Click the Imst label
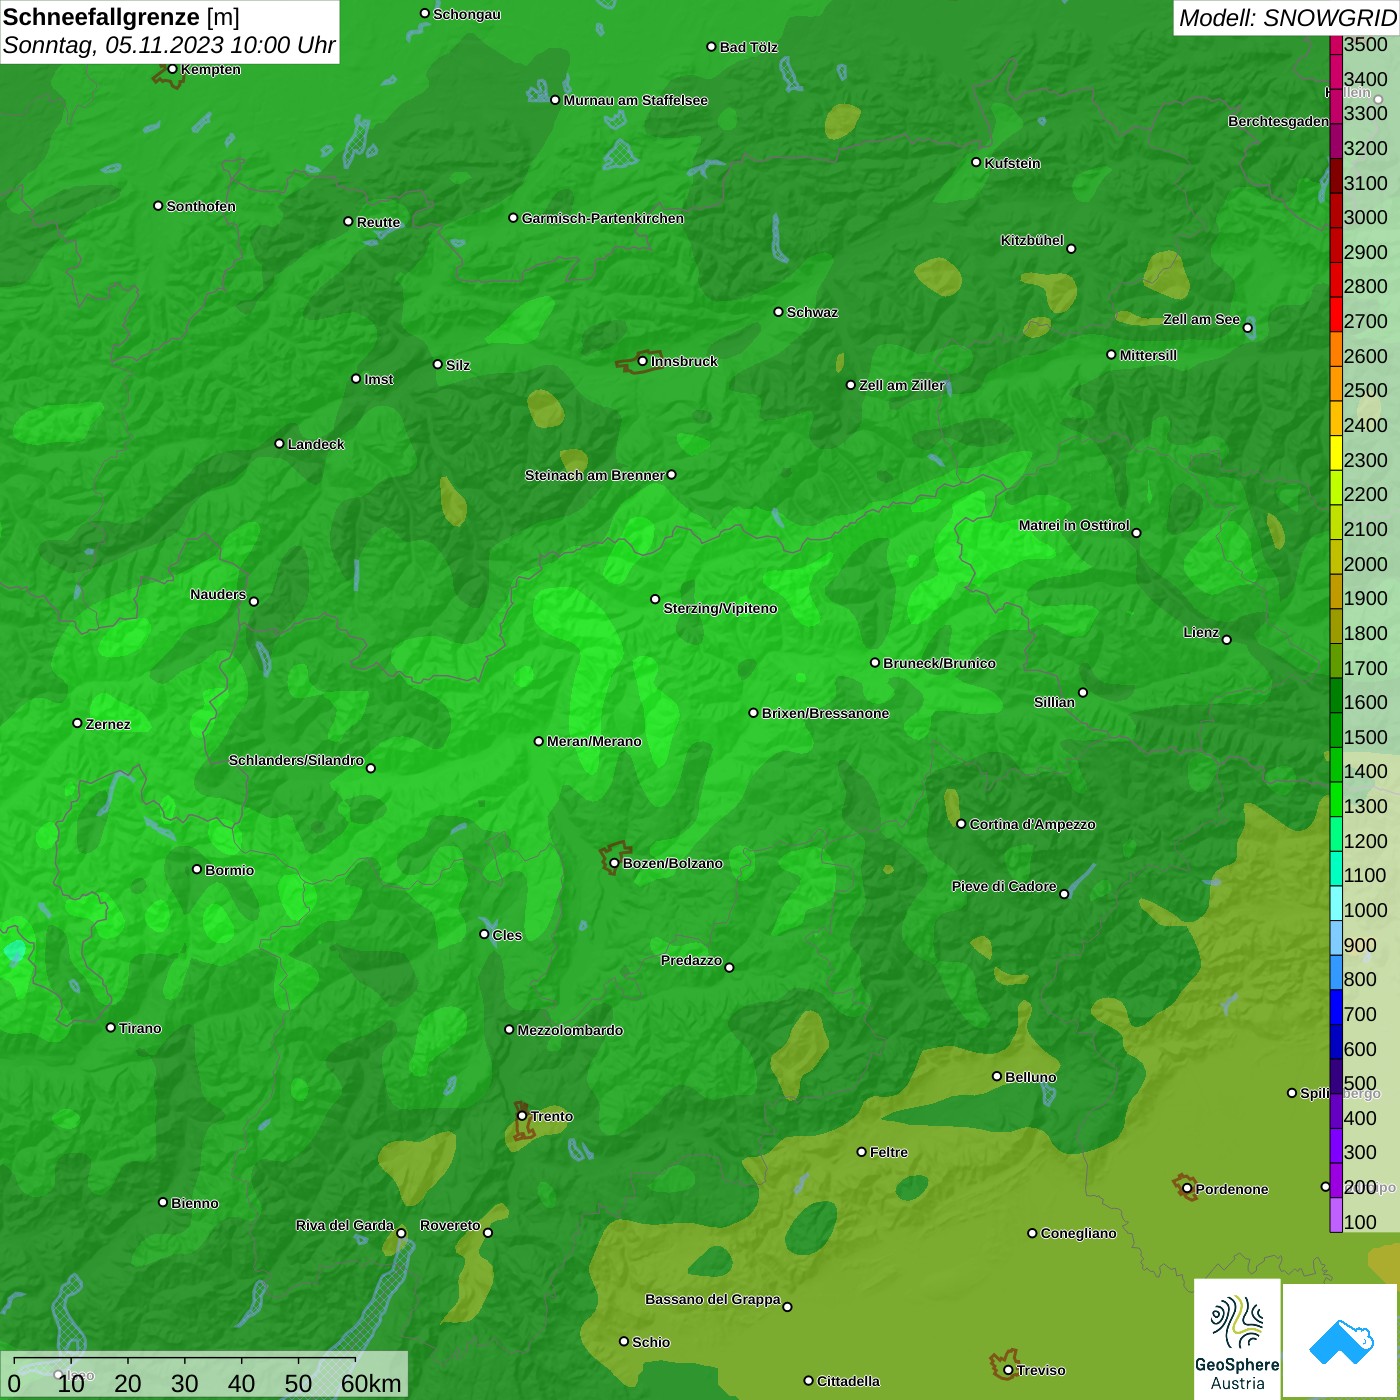Screen dimensions: 1400x1400 379,379
